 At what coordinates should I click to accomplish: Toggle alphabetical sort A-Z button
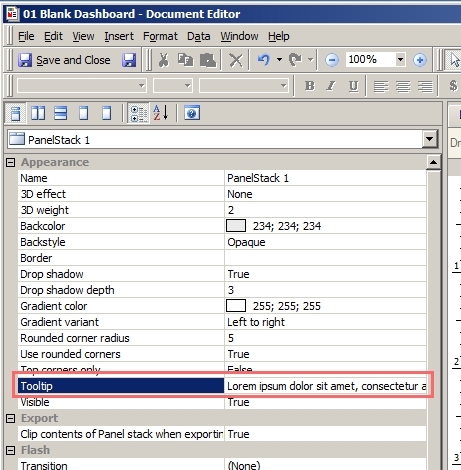tap(161, 113)
